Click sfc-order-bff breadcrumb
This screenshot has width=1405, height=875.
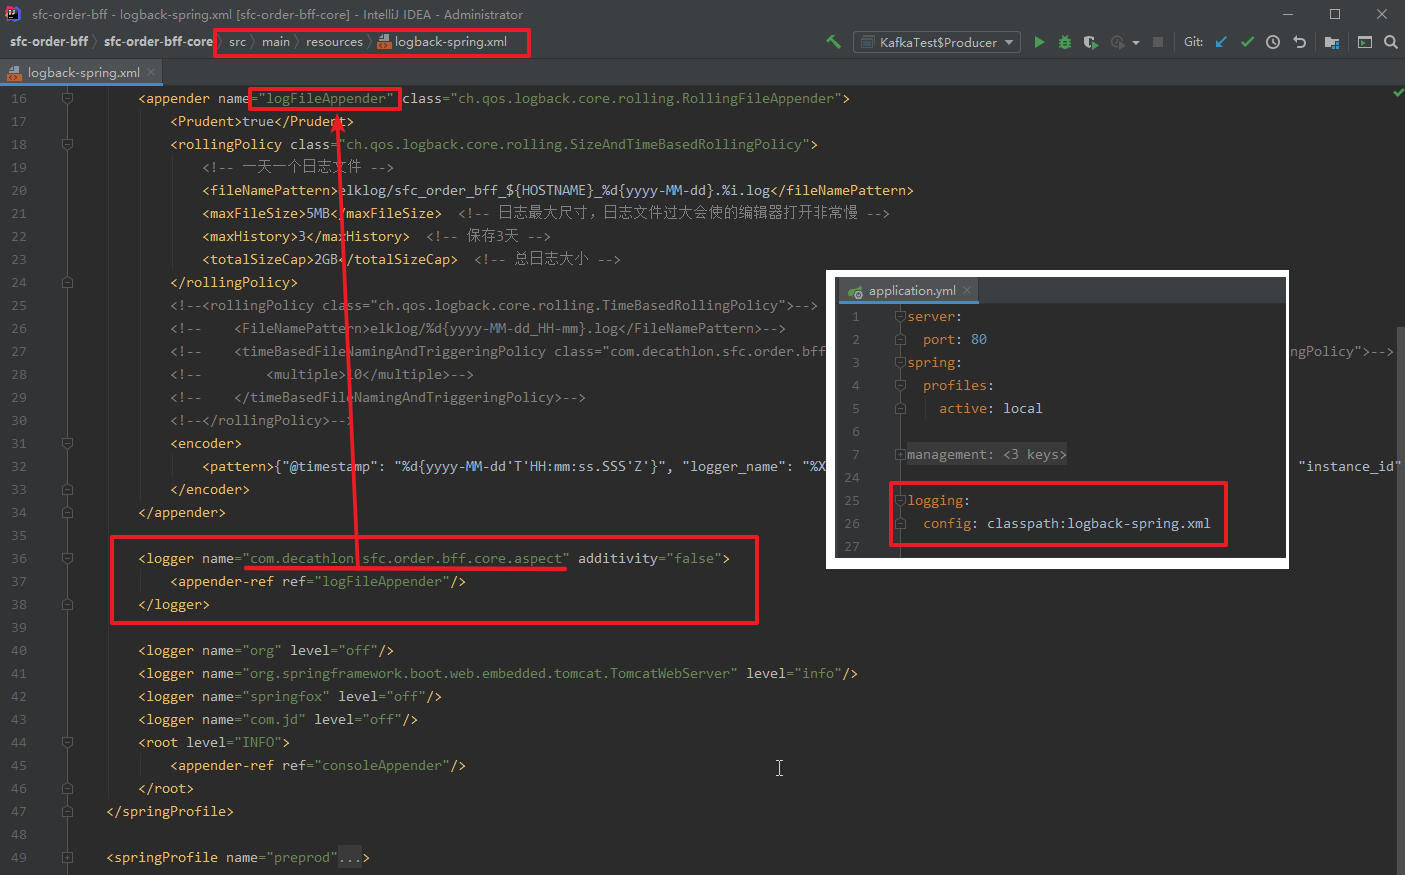[x=49, y=41]
